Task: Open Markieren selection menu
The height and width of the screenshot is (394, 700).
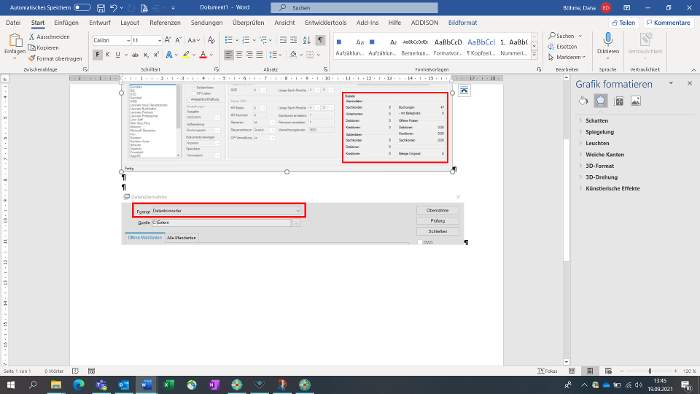Action: [x=567, y=57]
